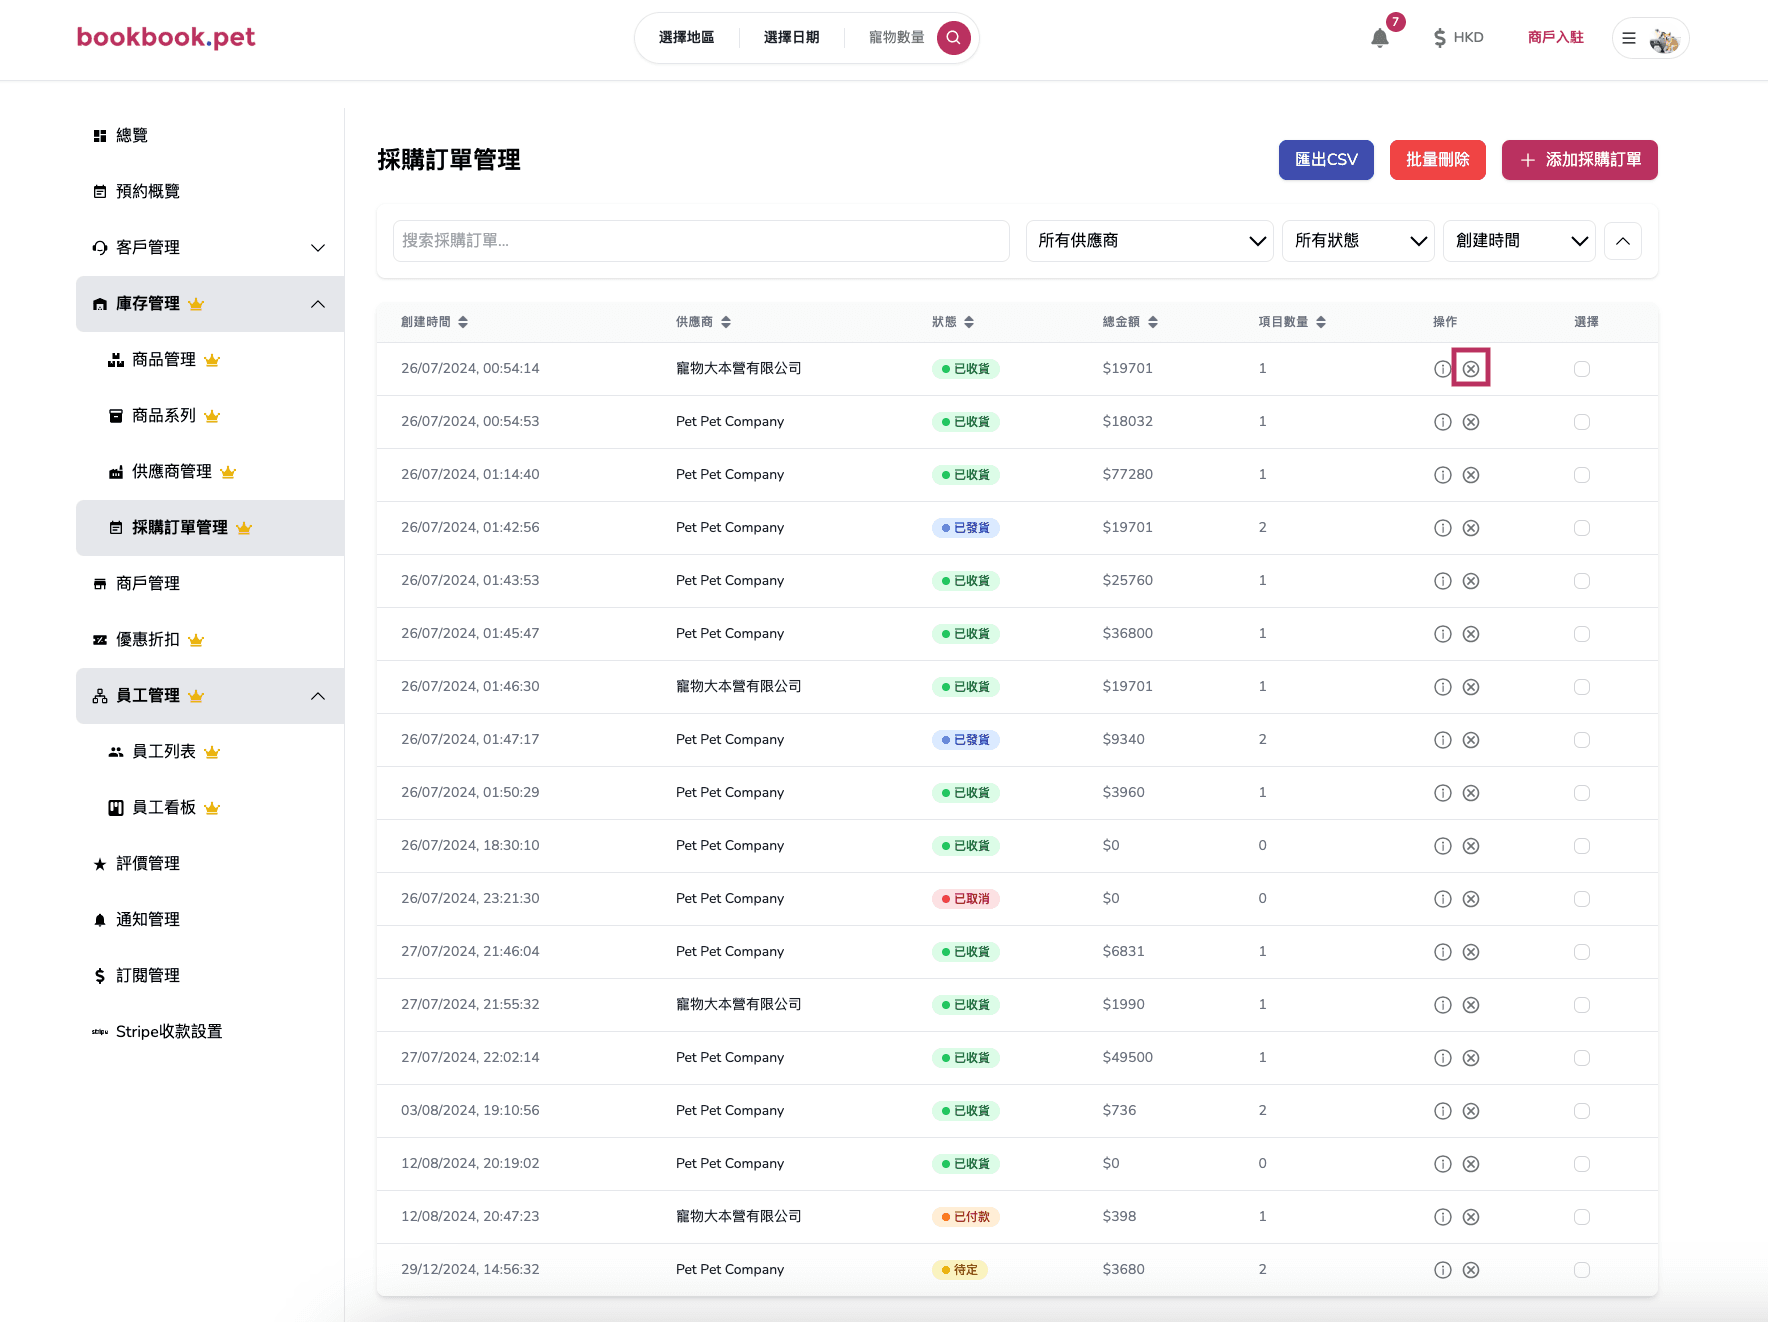Click the 寵物數量 pet count field
This screenshot has width=1768, height=1322.
pos(896,38)
